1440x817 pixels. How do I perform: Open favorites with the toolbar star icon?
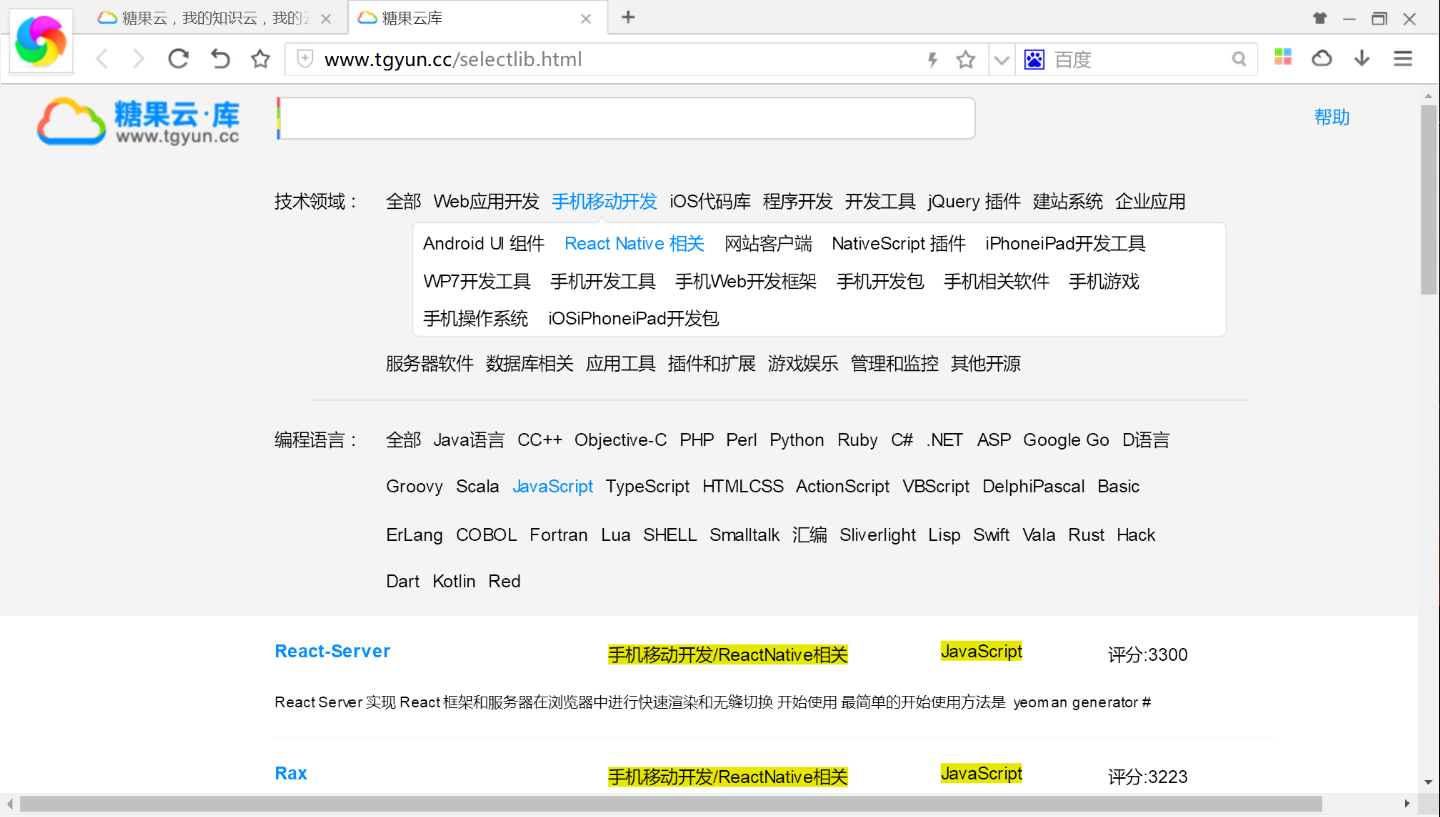[261, 59]
